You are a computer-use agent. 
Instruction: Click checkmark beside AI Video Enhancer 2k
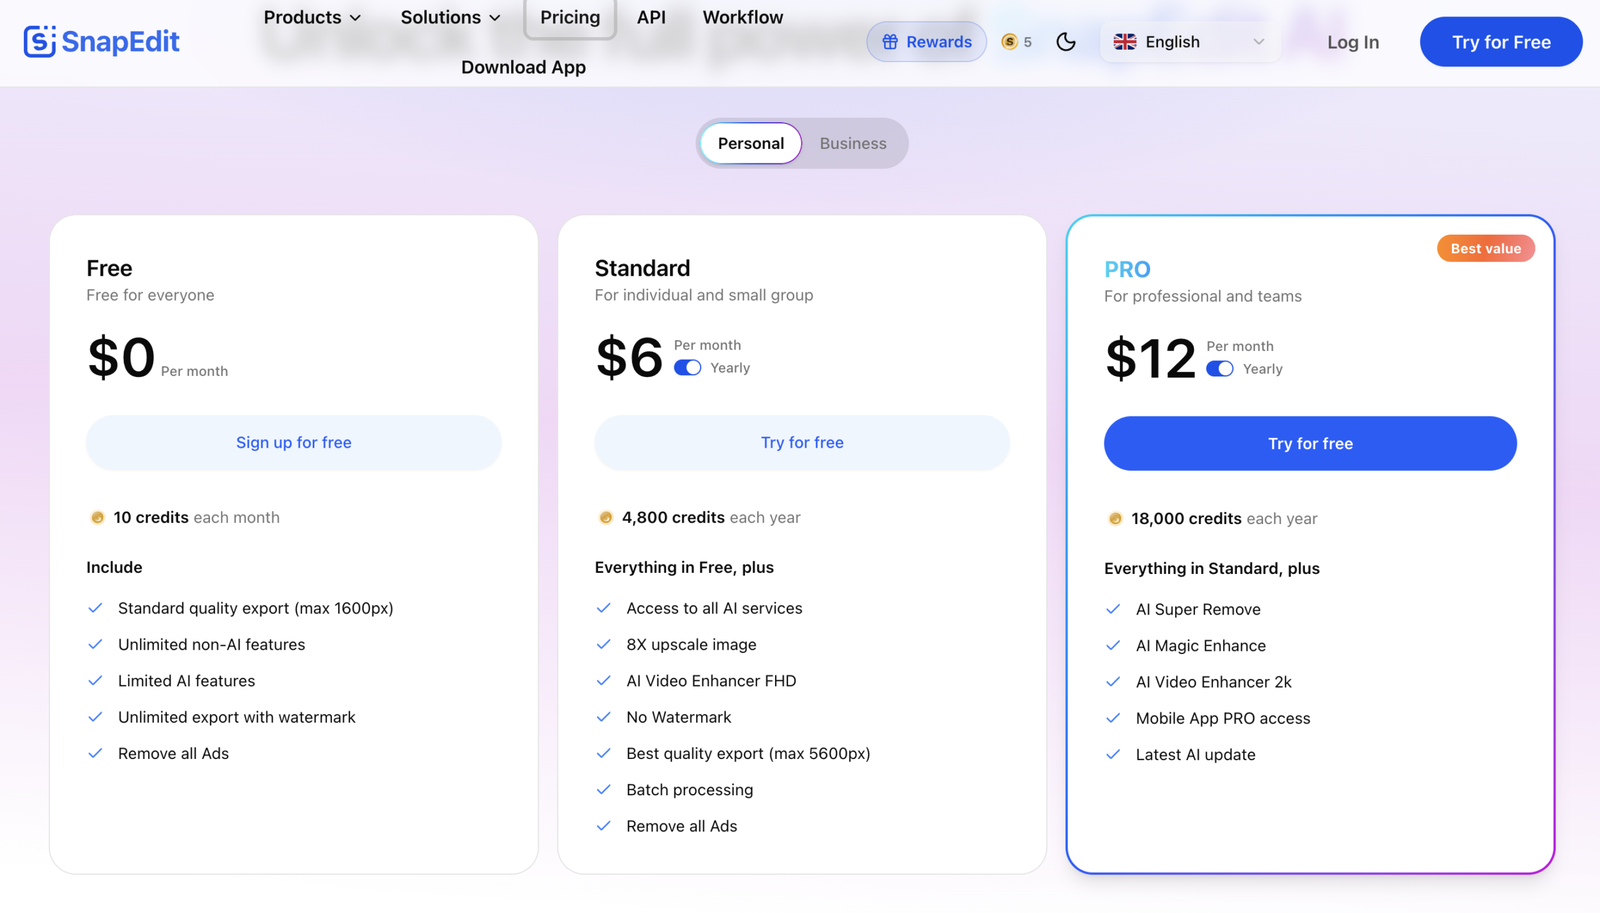pyautogui.click(x=1113, y=682)
